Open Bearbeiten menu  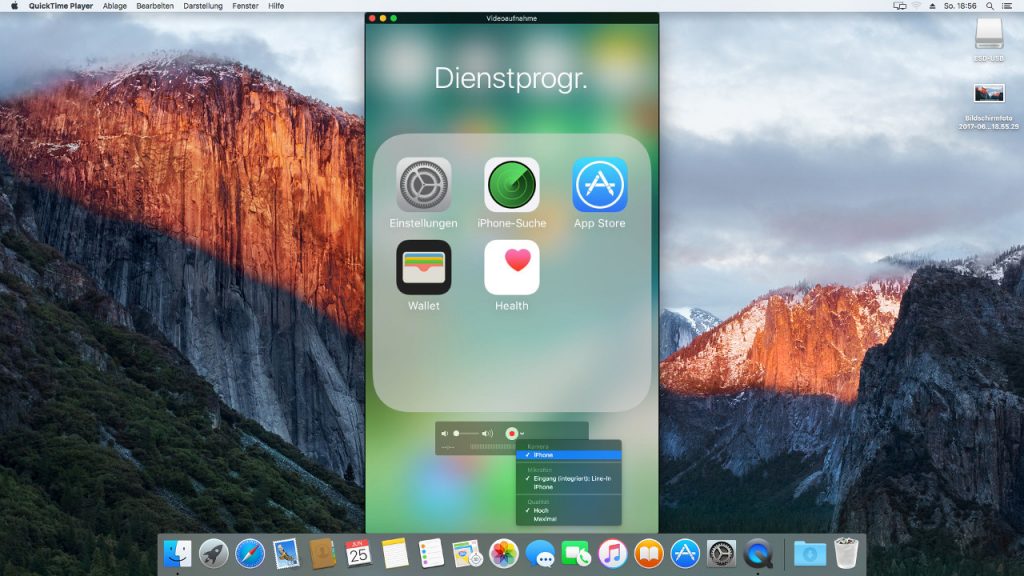pos(155,6)
